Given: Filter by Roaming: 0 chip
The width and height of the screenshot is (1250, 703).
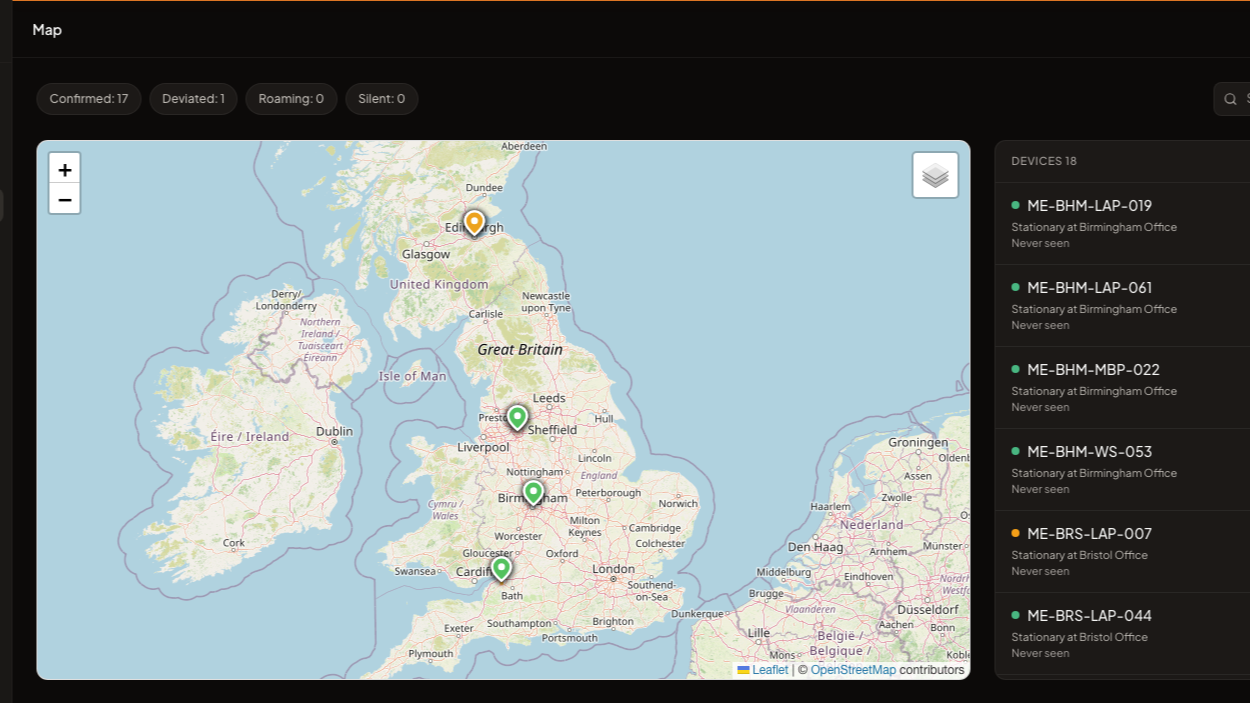Looking at the screenshot, I should click(x=291, y=99).
